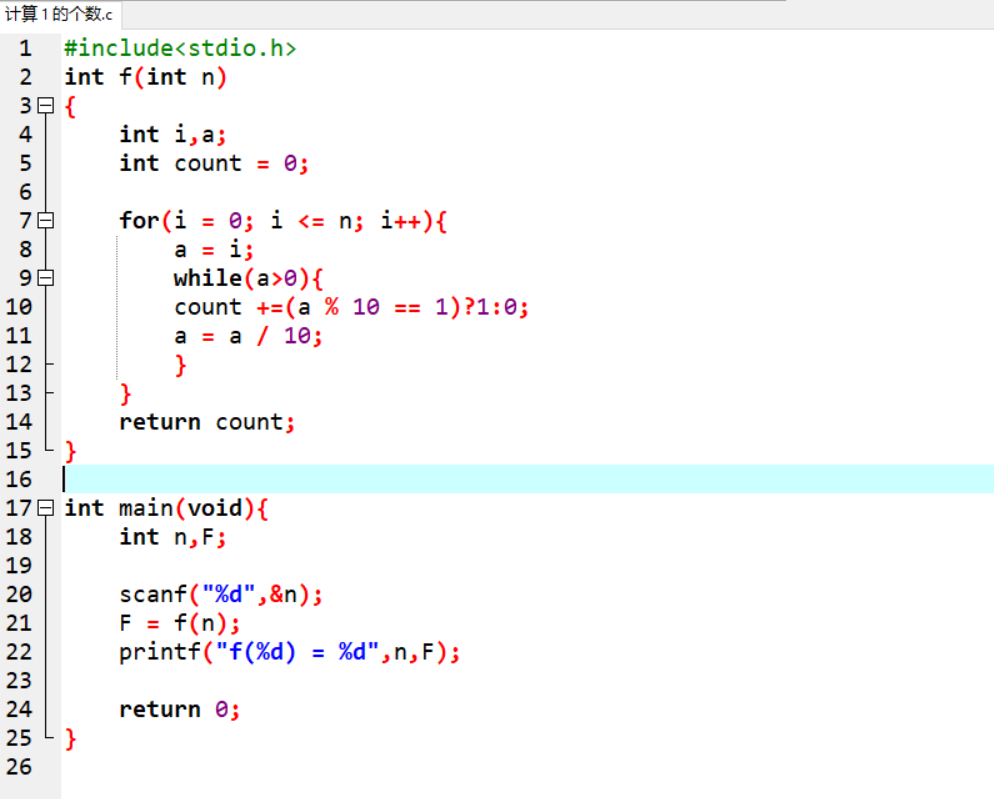Screen dimensions: 994x799
Task: Click line number 26 in the gutter
Action: pos(18,767)
